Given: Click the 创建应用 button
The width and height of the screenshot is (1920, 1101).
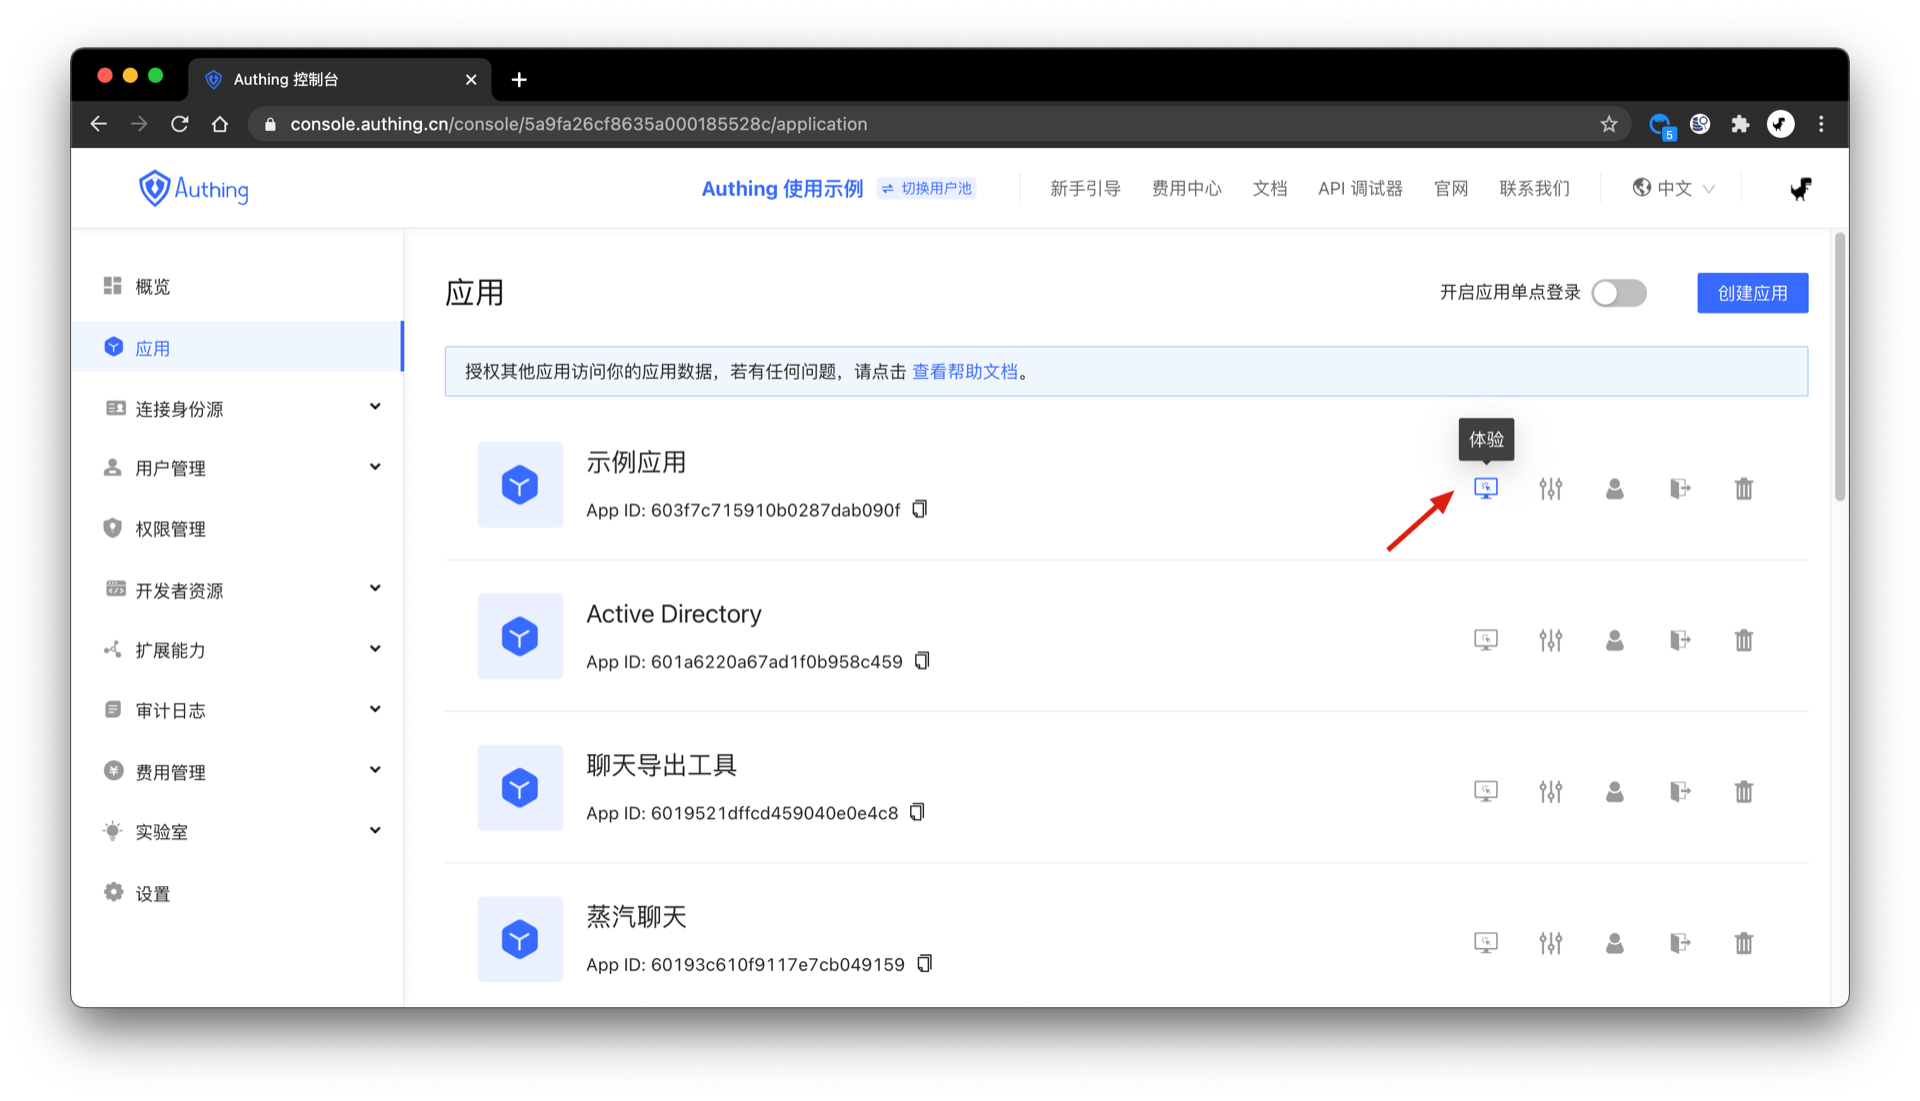Looking at the screenshot, I should pyautogui.click(x=1752, y=293).
